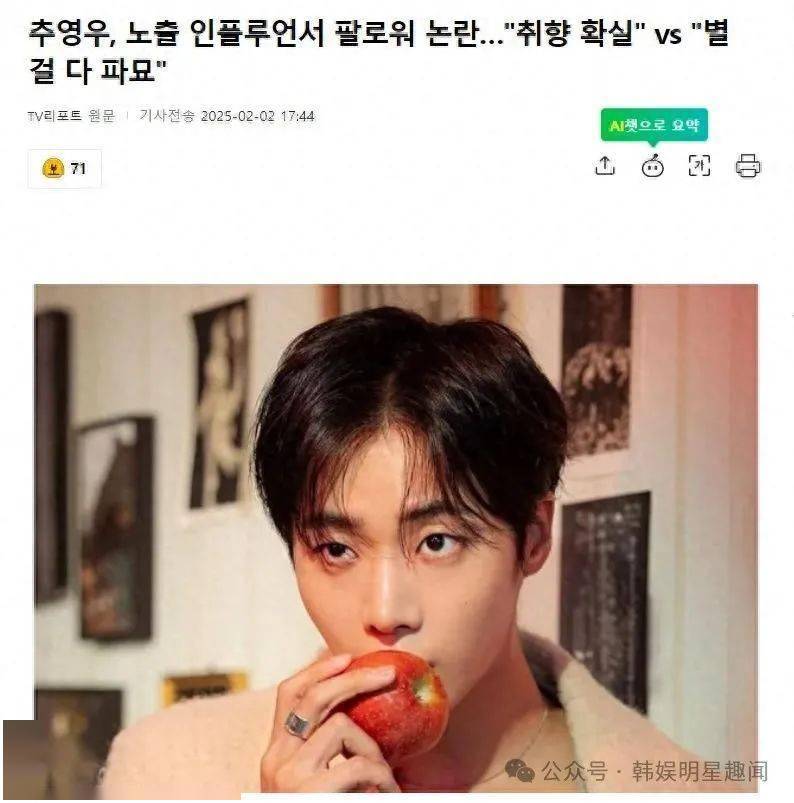Open the 원문 original article link
The width and height of the screenshot is (794, 803).
coord(101,116)
